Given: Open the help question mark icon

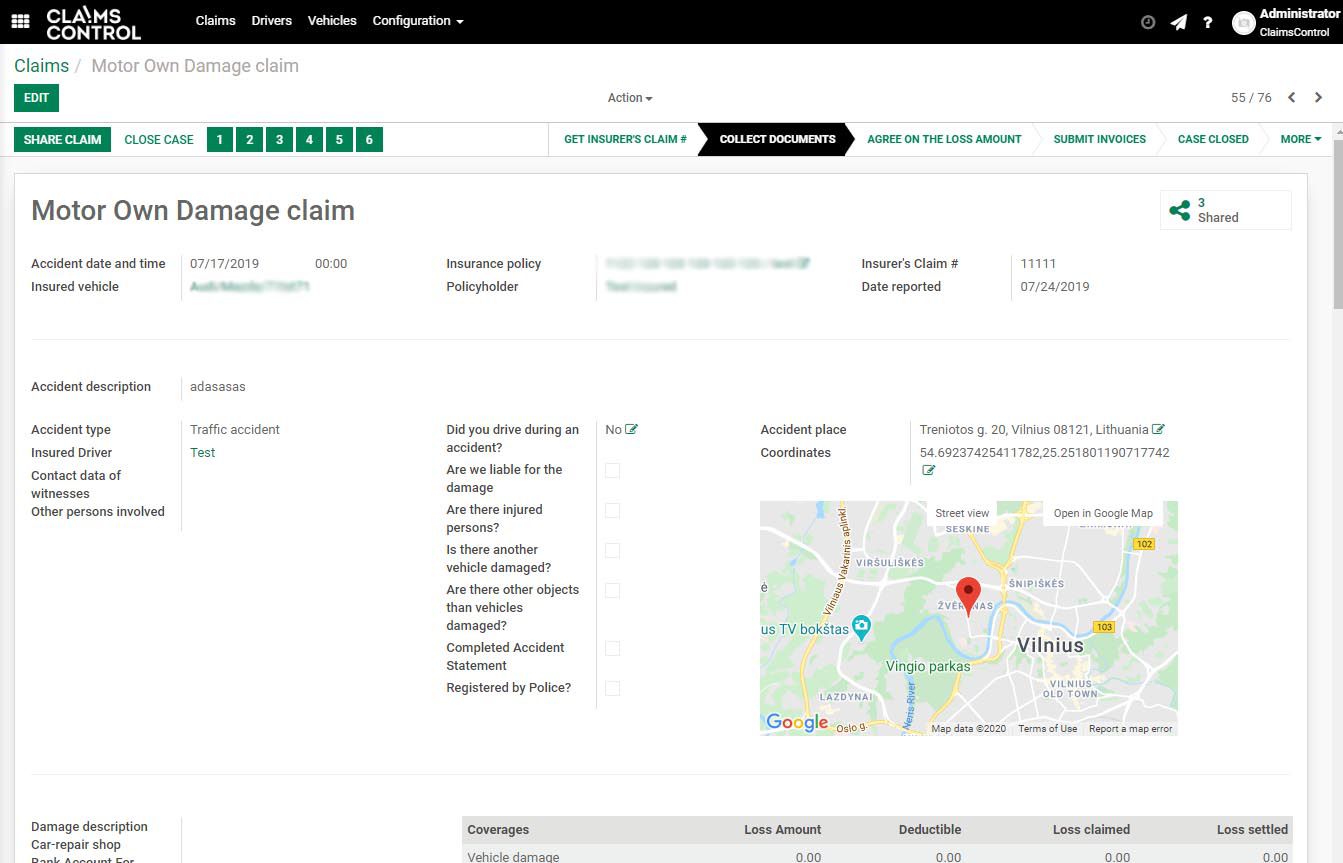Looking at the screenshot, I should click(1208, 22).
